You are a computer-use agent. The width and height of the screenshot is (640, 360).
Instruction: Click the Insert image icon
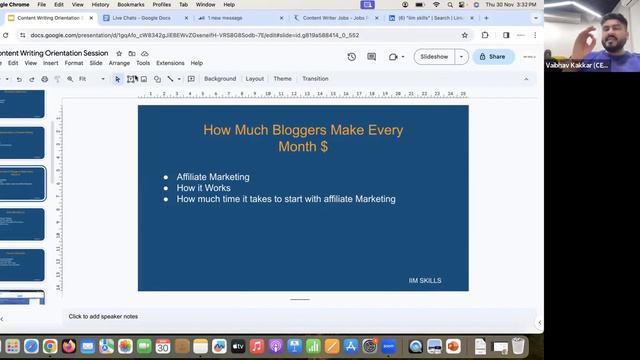[144, 79]
